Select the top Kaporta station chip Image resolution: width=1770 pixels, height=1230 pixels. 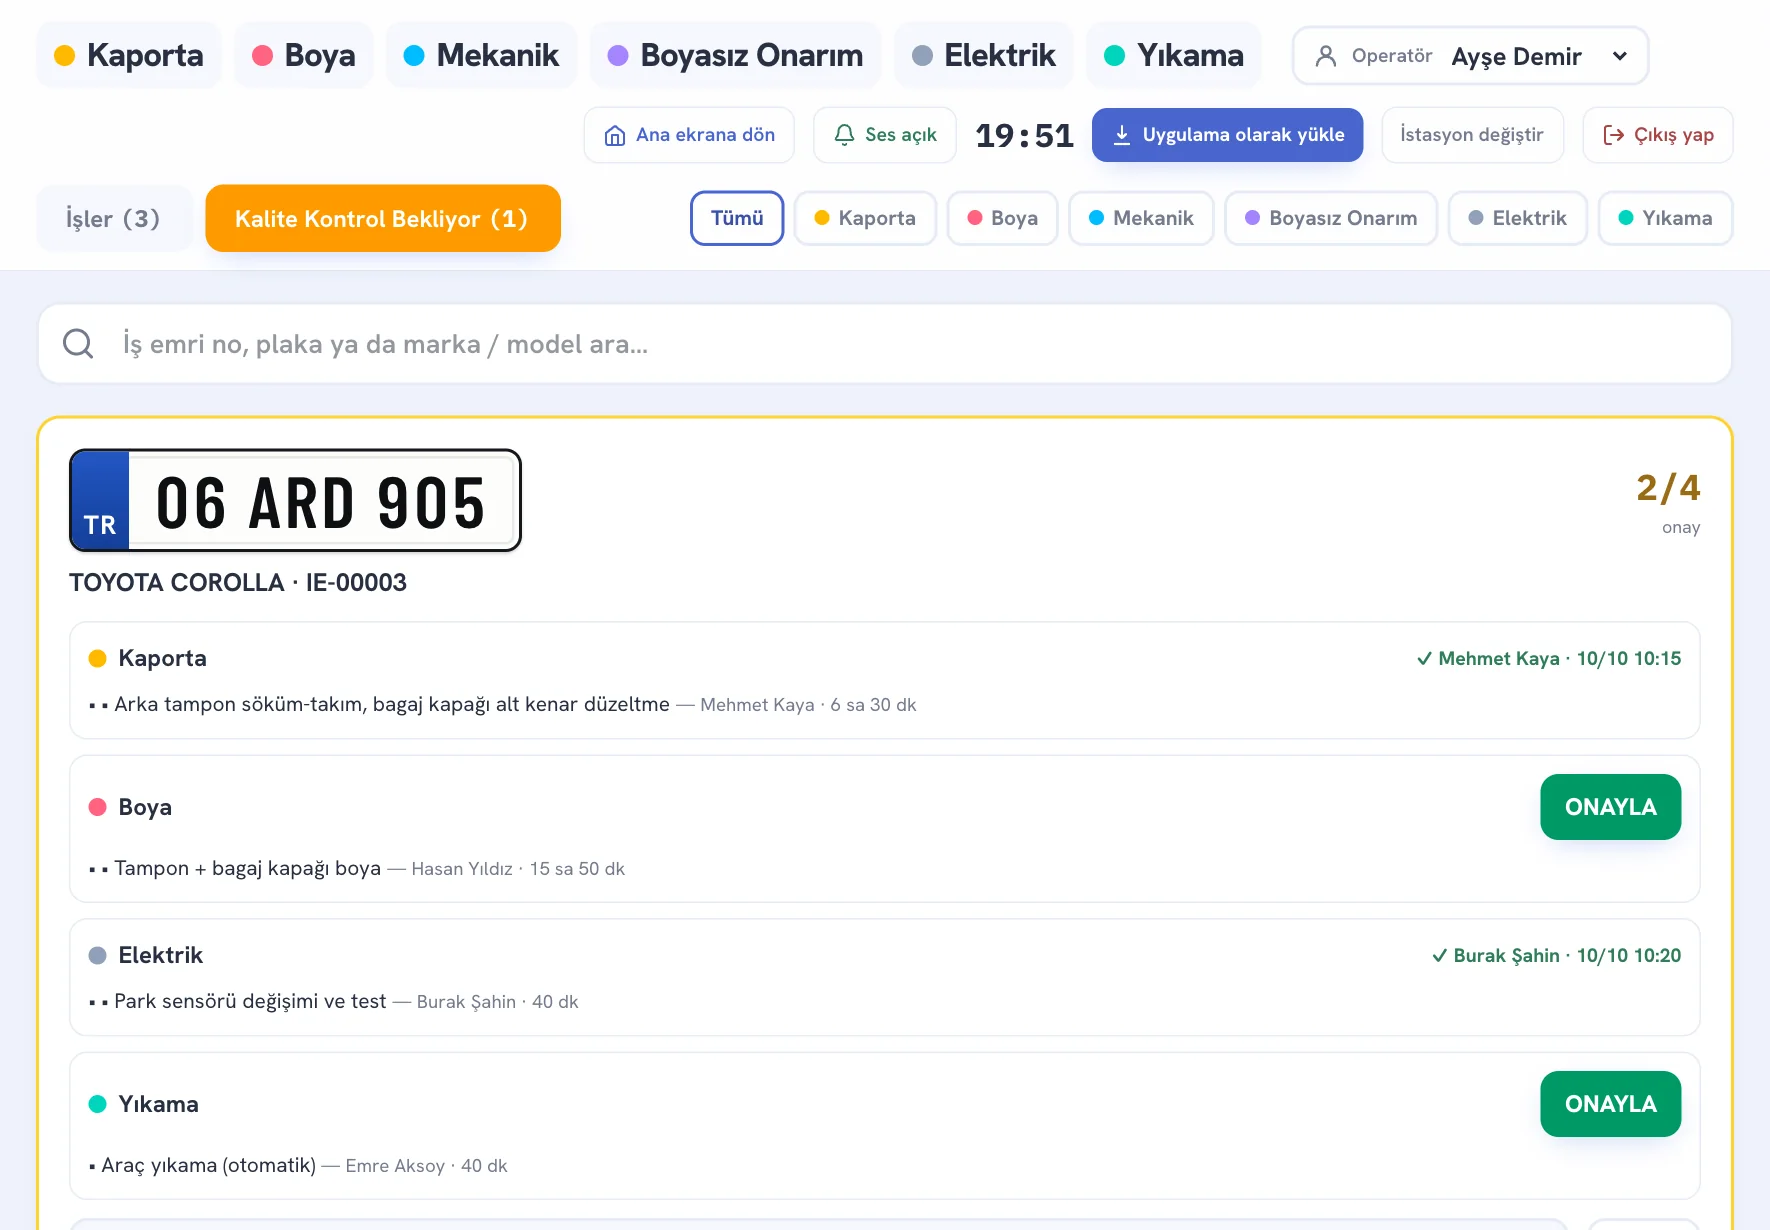[x=129, y=55]
